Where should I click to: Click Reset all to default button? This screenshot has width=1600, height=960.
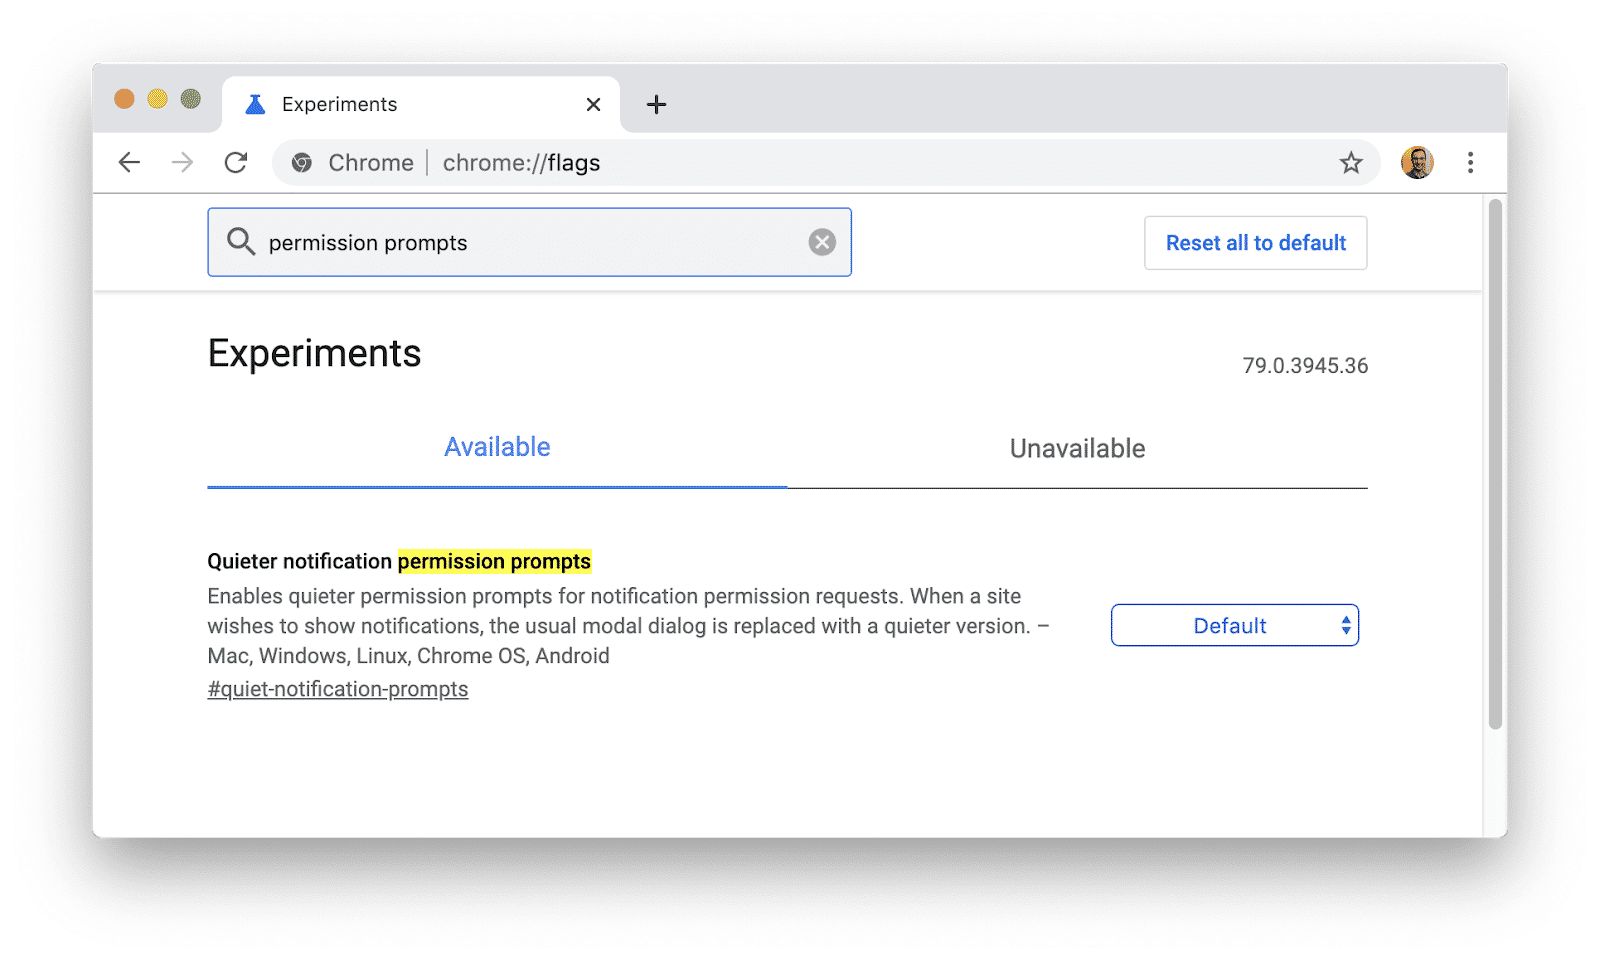1255,243
